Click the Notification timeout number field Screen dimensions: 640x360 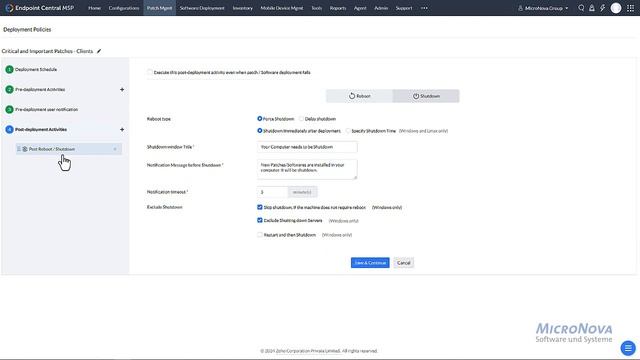pyautogui.click(x=273, y=192)
